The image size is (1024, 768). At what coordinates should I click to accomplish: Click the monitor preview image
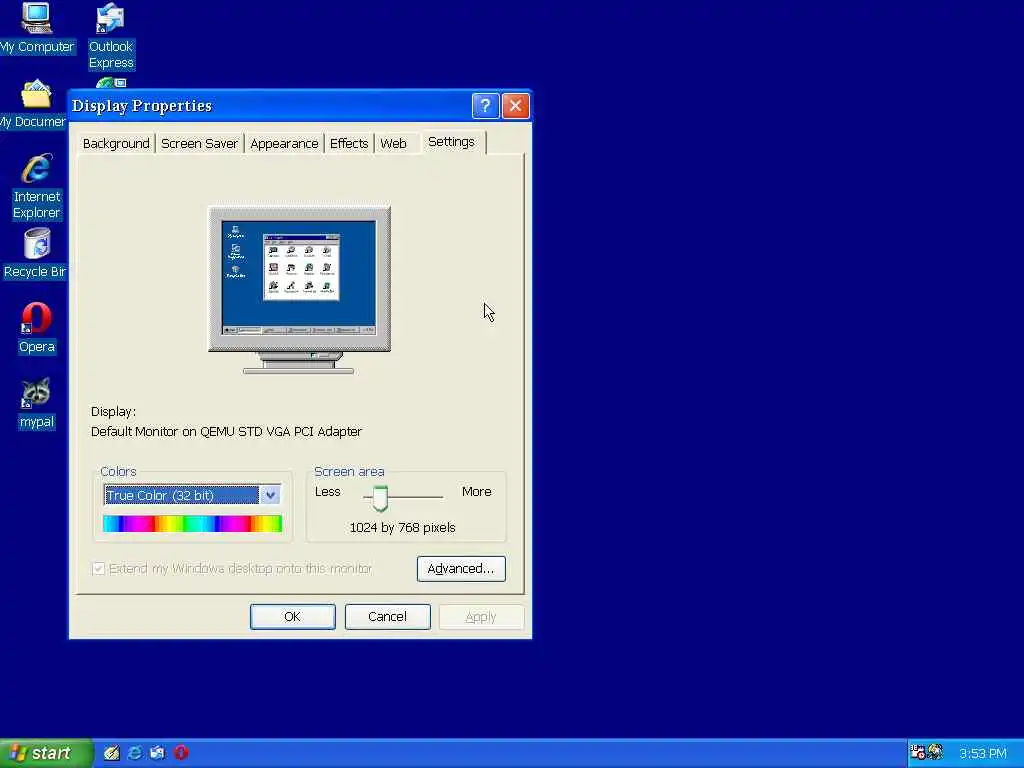[x=299, y=289]
